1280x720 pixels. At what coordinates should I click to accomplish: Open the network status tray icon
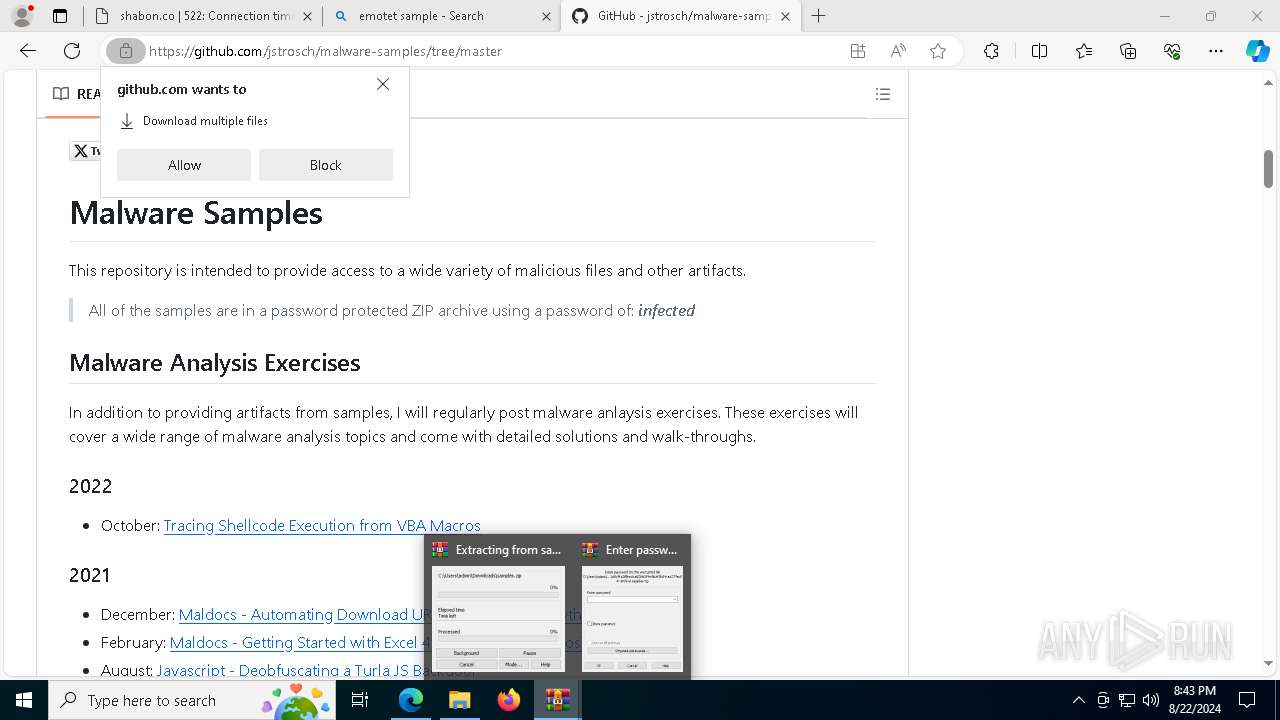pyautogui.click(x=1127, y=700)
